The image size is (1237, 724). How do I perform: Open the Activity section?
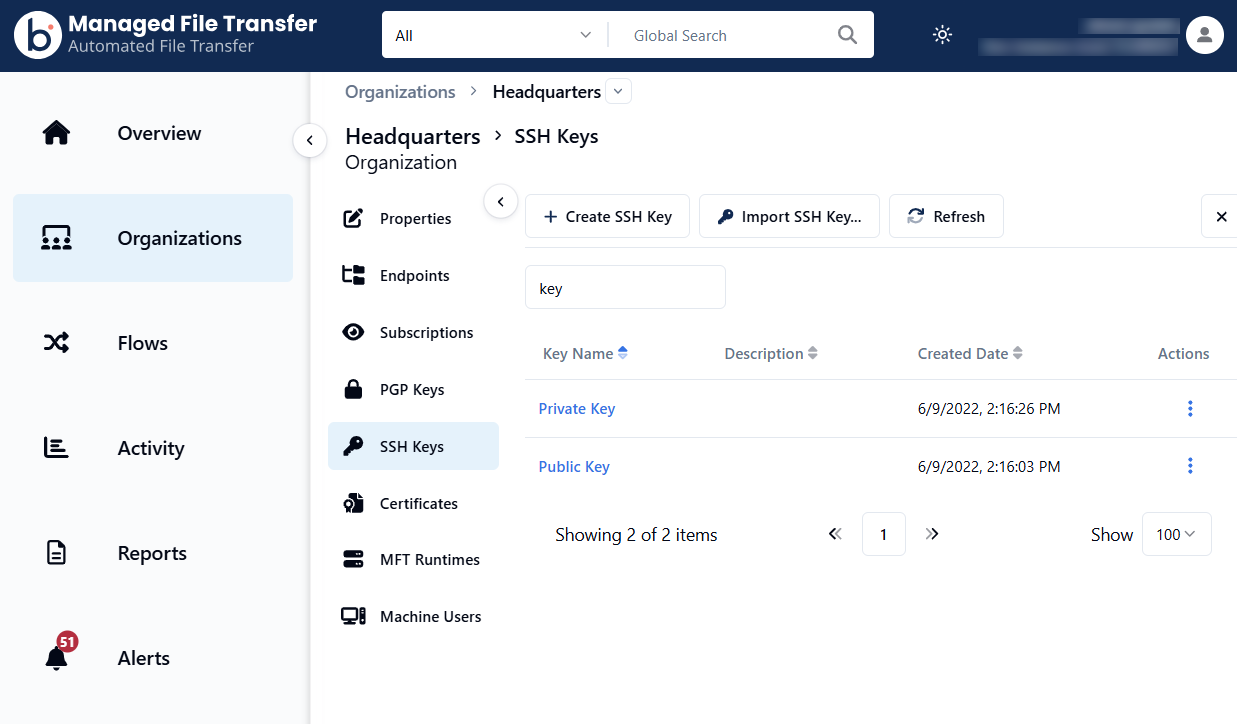coord(153,448)
